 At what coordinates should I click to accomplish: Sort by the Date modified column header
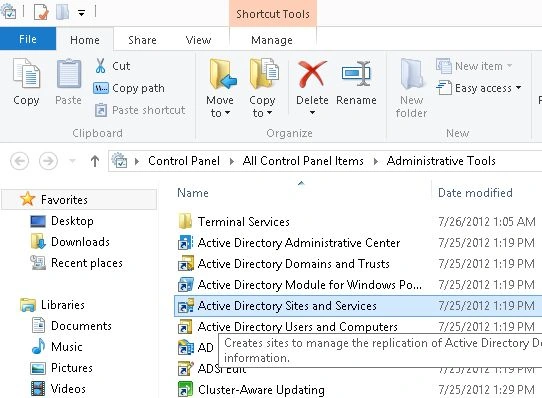tap(475, 193)
